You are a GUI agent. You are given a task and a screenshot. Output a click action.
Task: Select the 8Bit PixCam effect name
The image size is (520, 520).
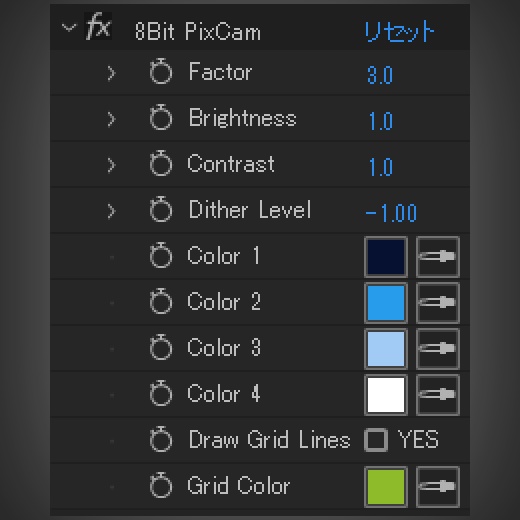point(198,32)
